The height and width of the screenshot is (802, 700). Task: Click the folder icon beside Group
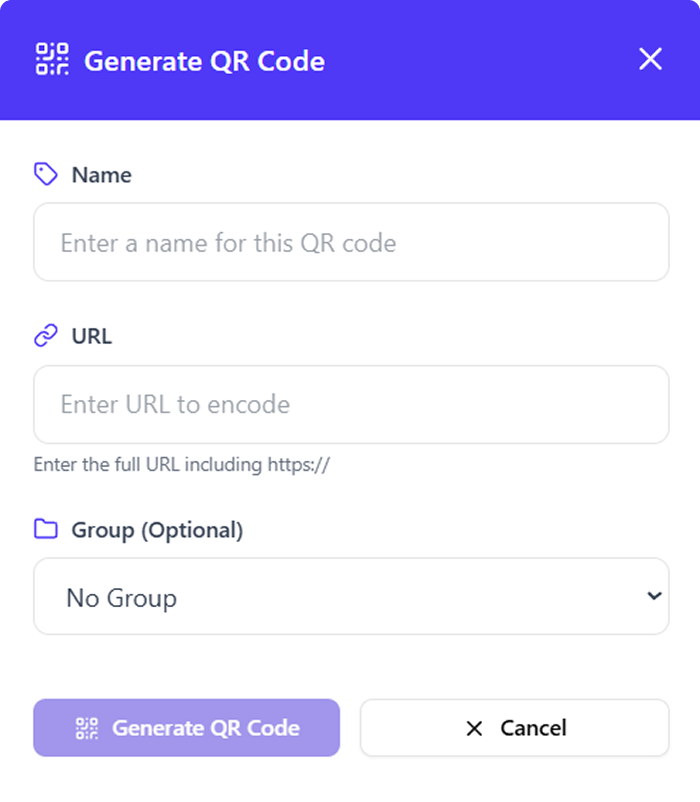pyautogui.click(x=46, y=529)
